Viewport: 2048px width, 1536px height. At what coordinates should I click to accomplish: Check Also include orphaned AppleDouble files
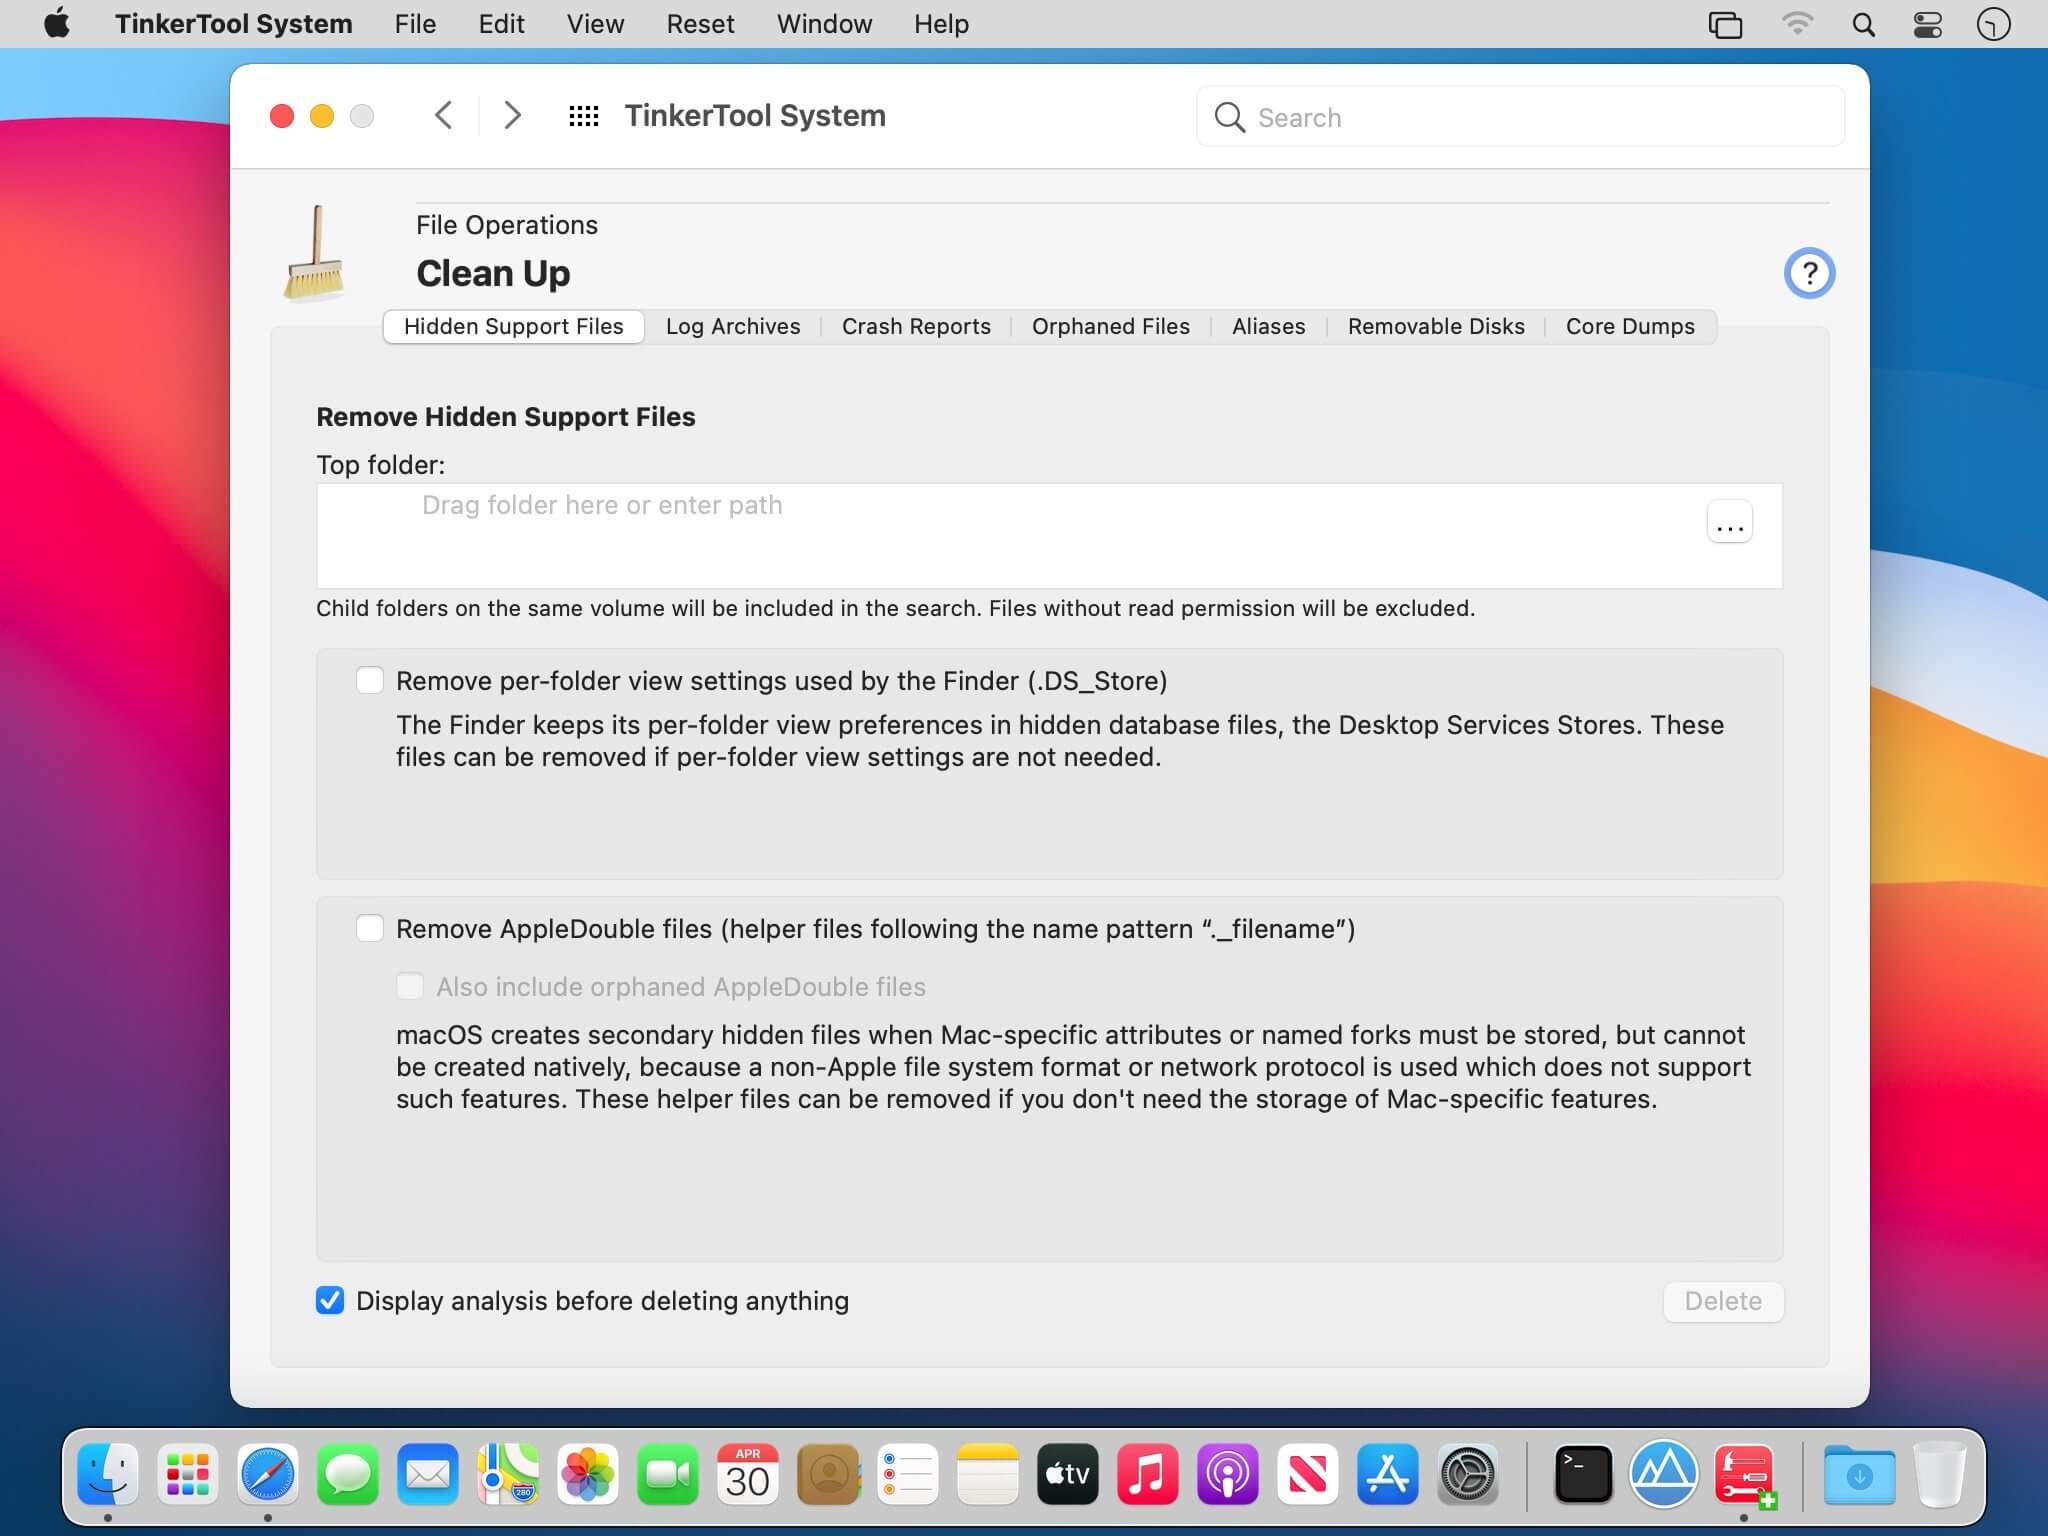click(x=410, y=987)
